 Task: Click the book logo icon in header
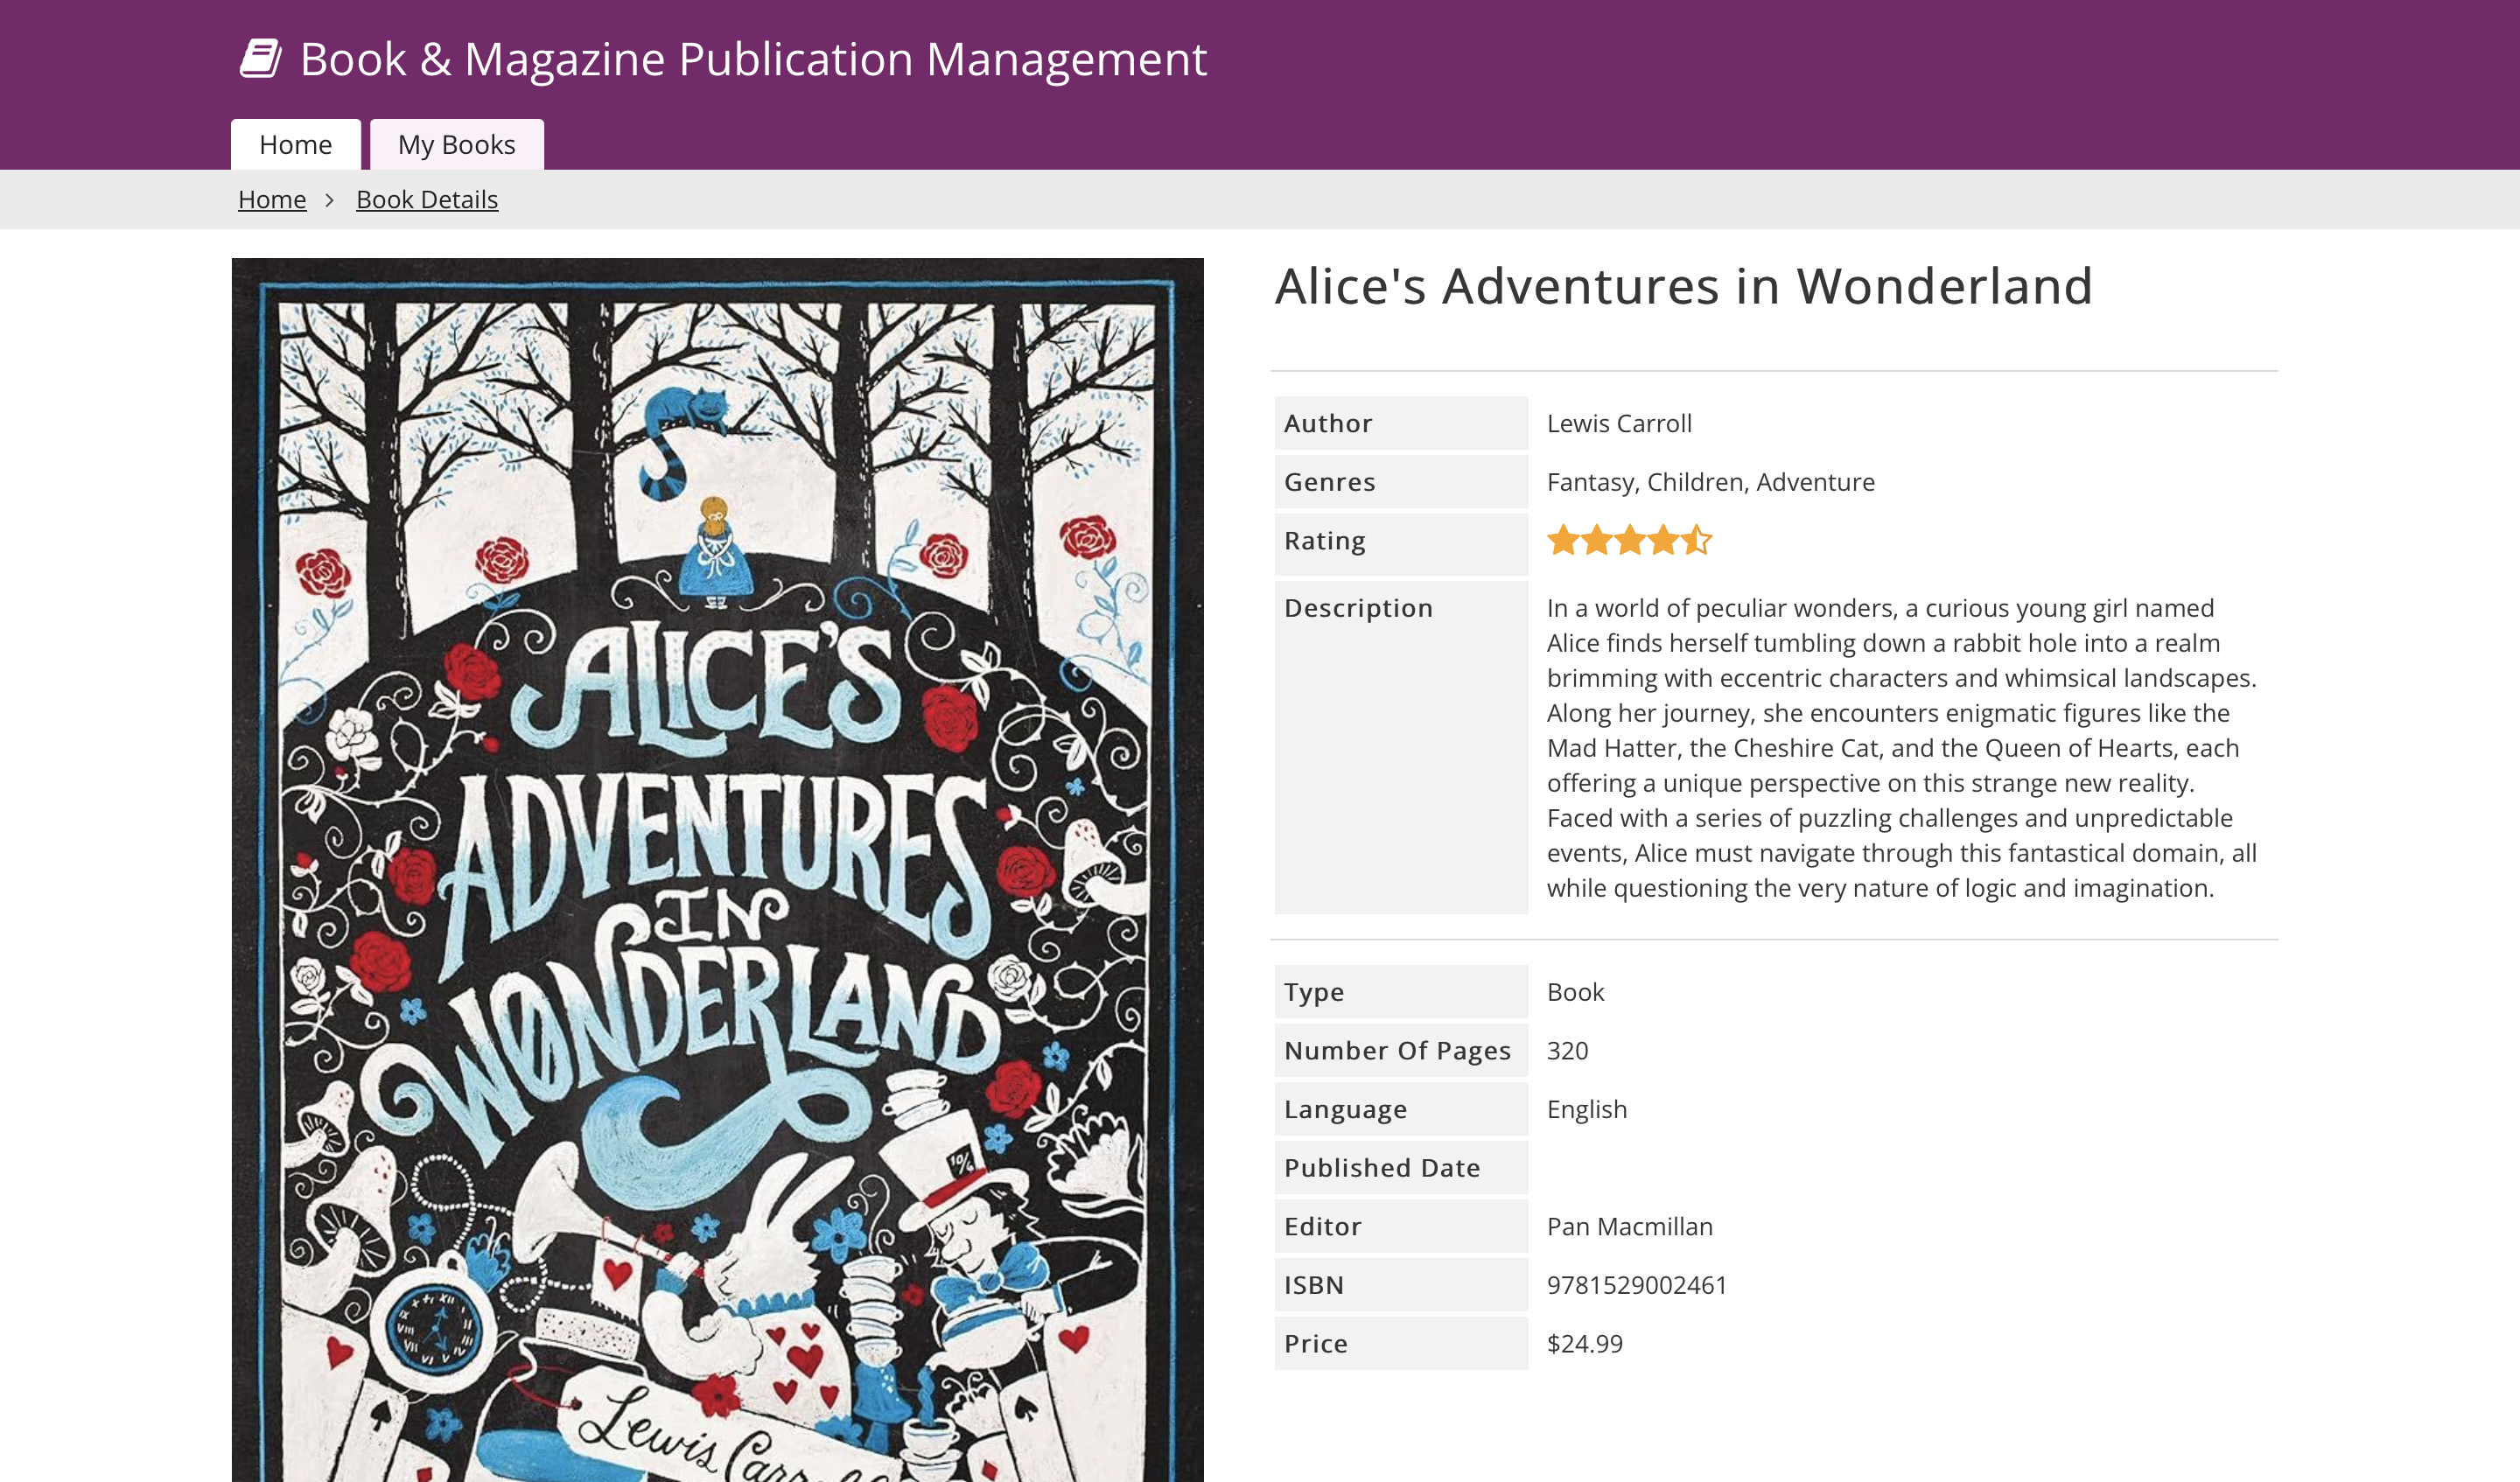(x=261, y=58)
